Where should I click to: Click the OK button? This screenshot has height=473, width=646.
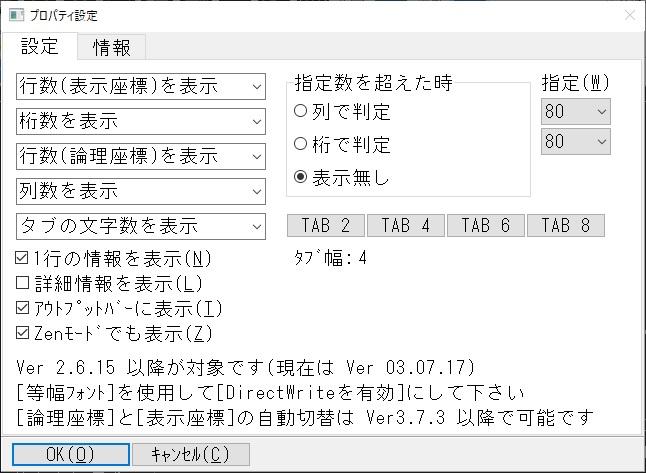coord(70,454)
